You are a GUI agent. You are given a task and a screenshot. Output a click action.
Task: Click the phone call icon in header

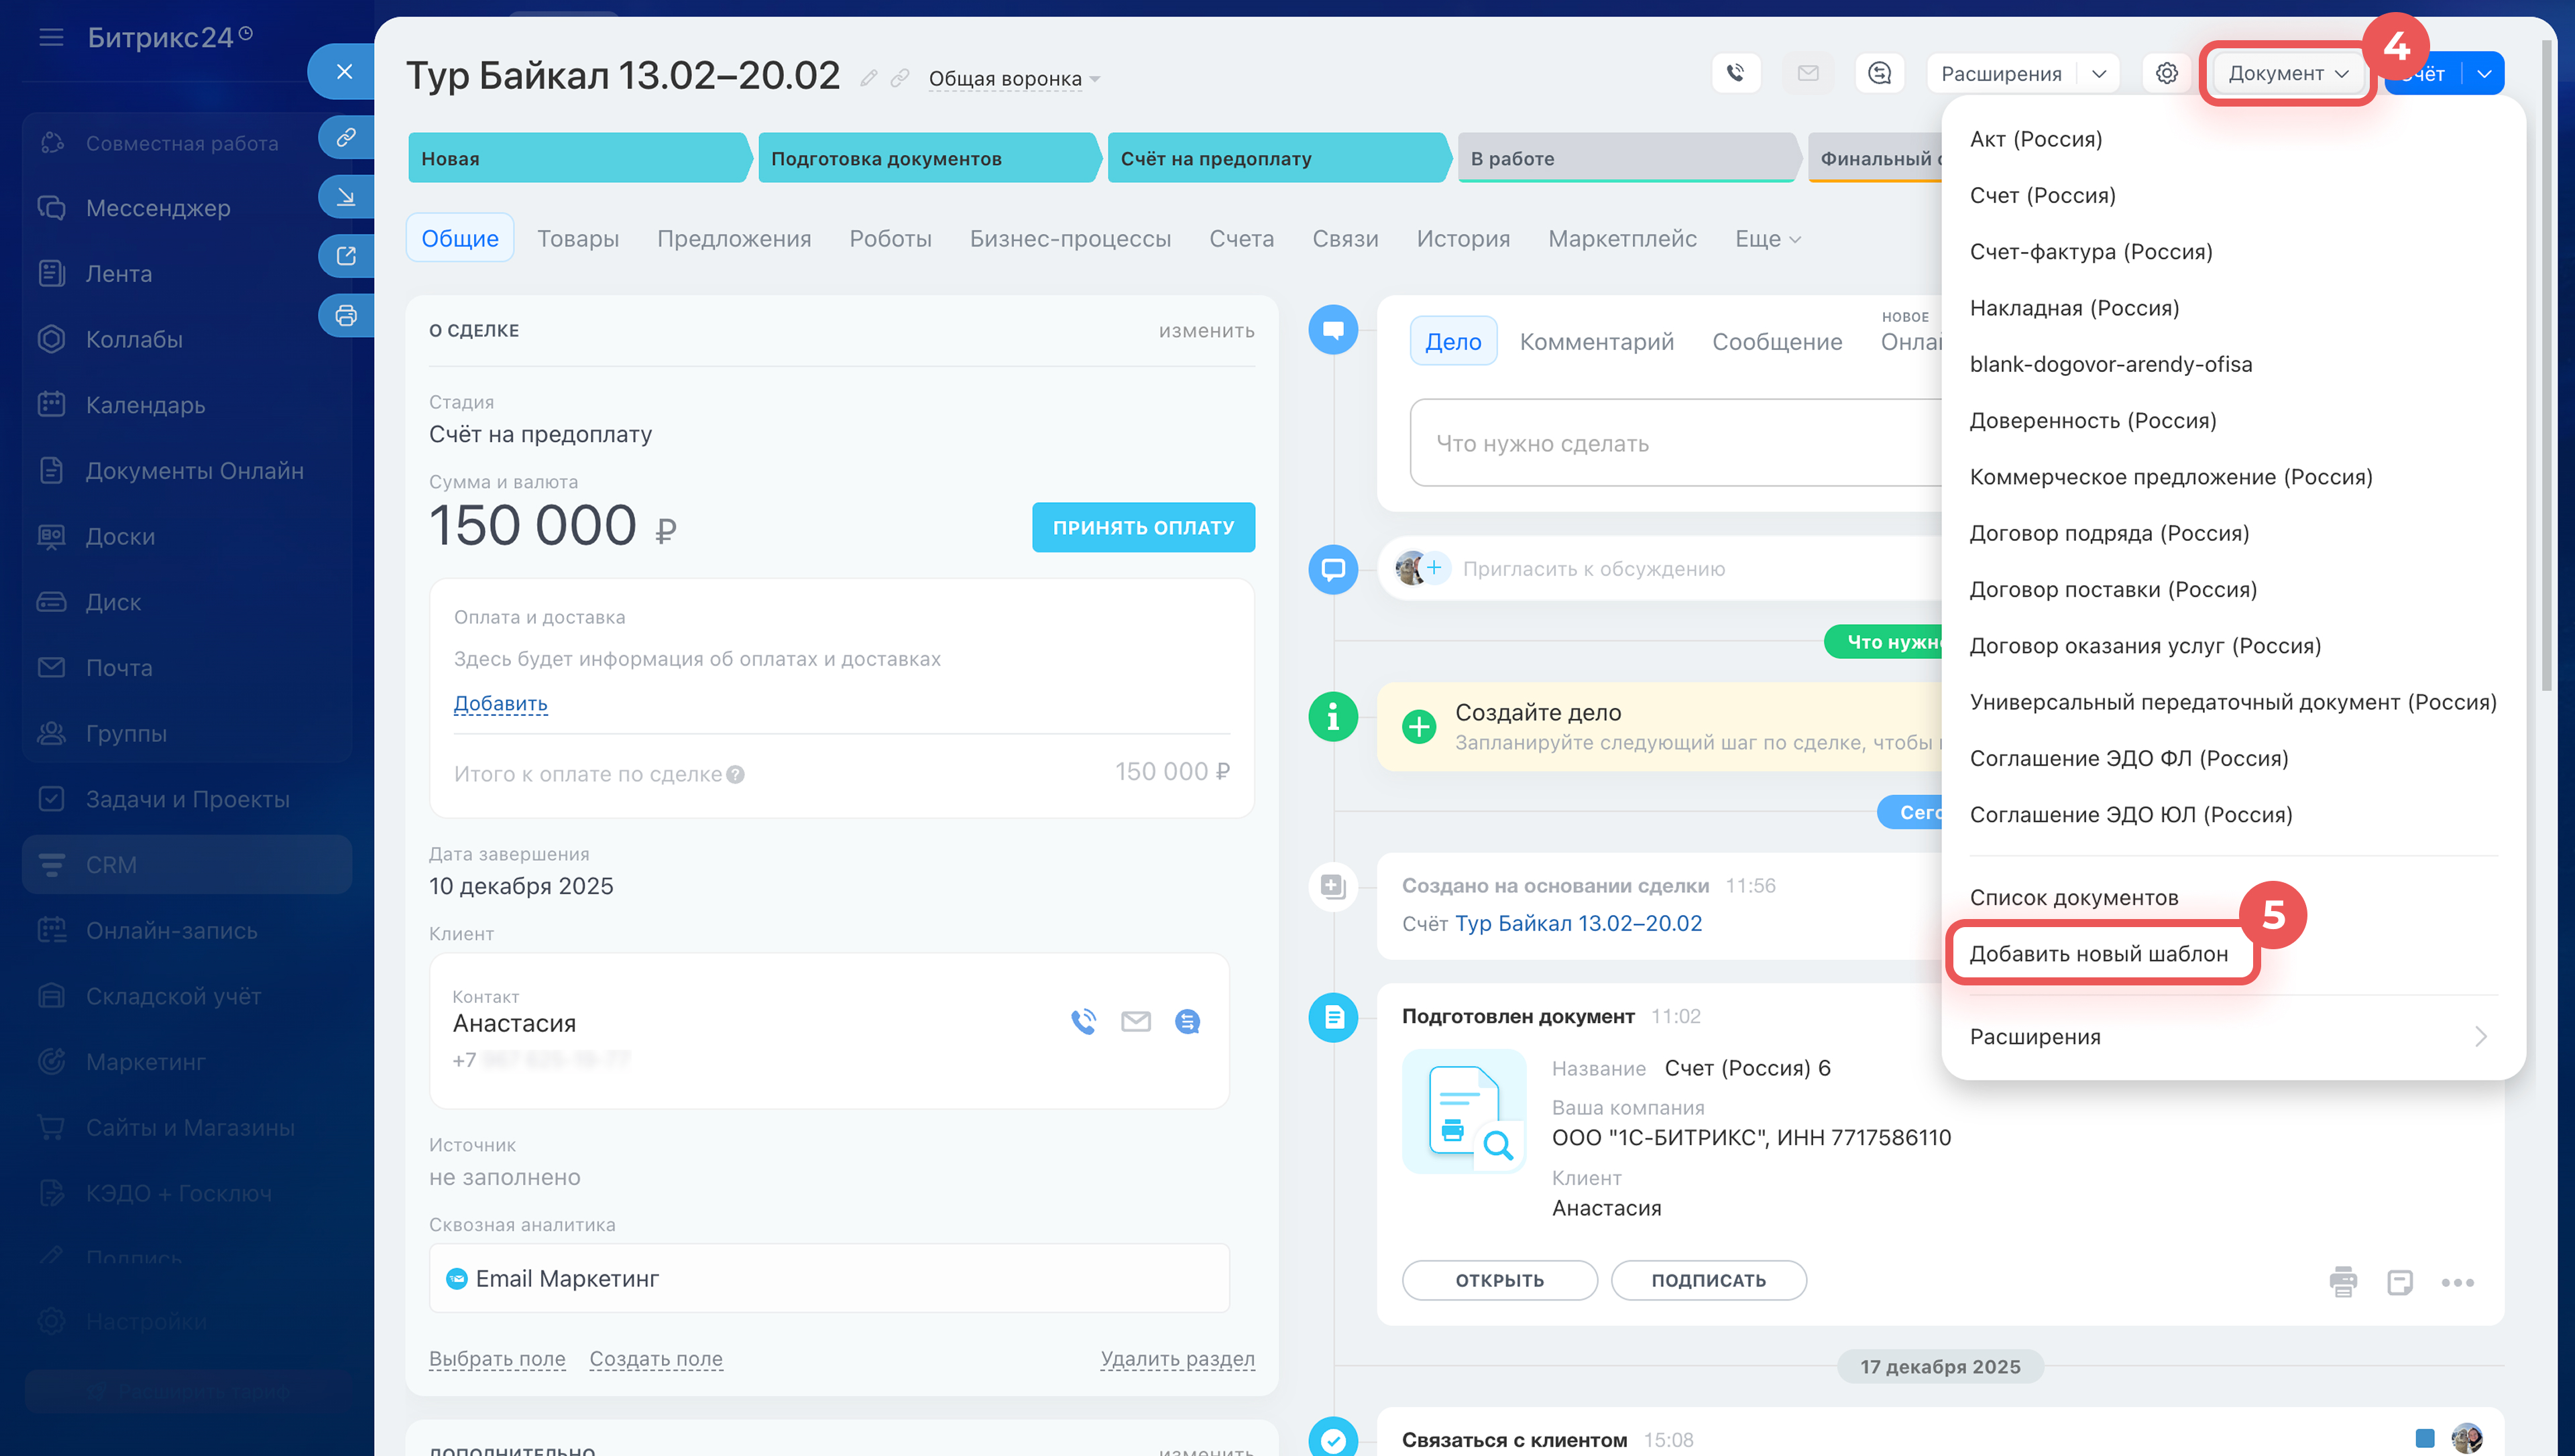1735,73
